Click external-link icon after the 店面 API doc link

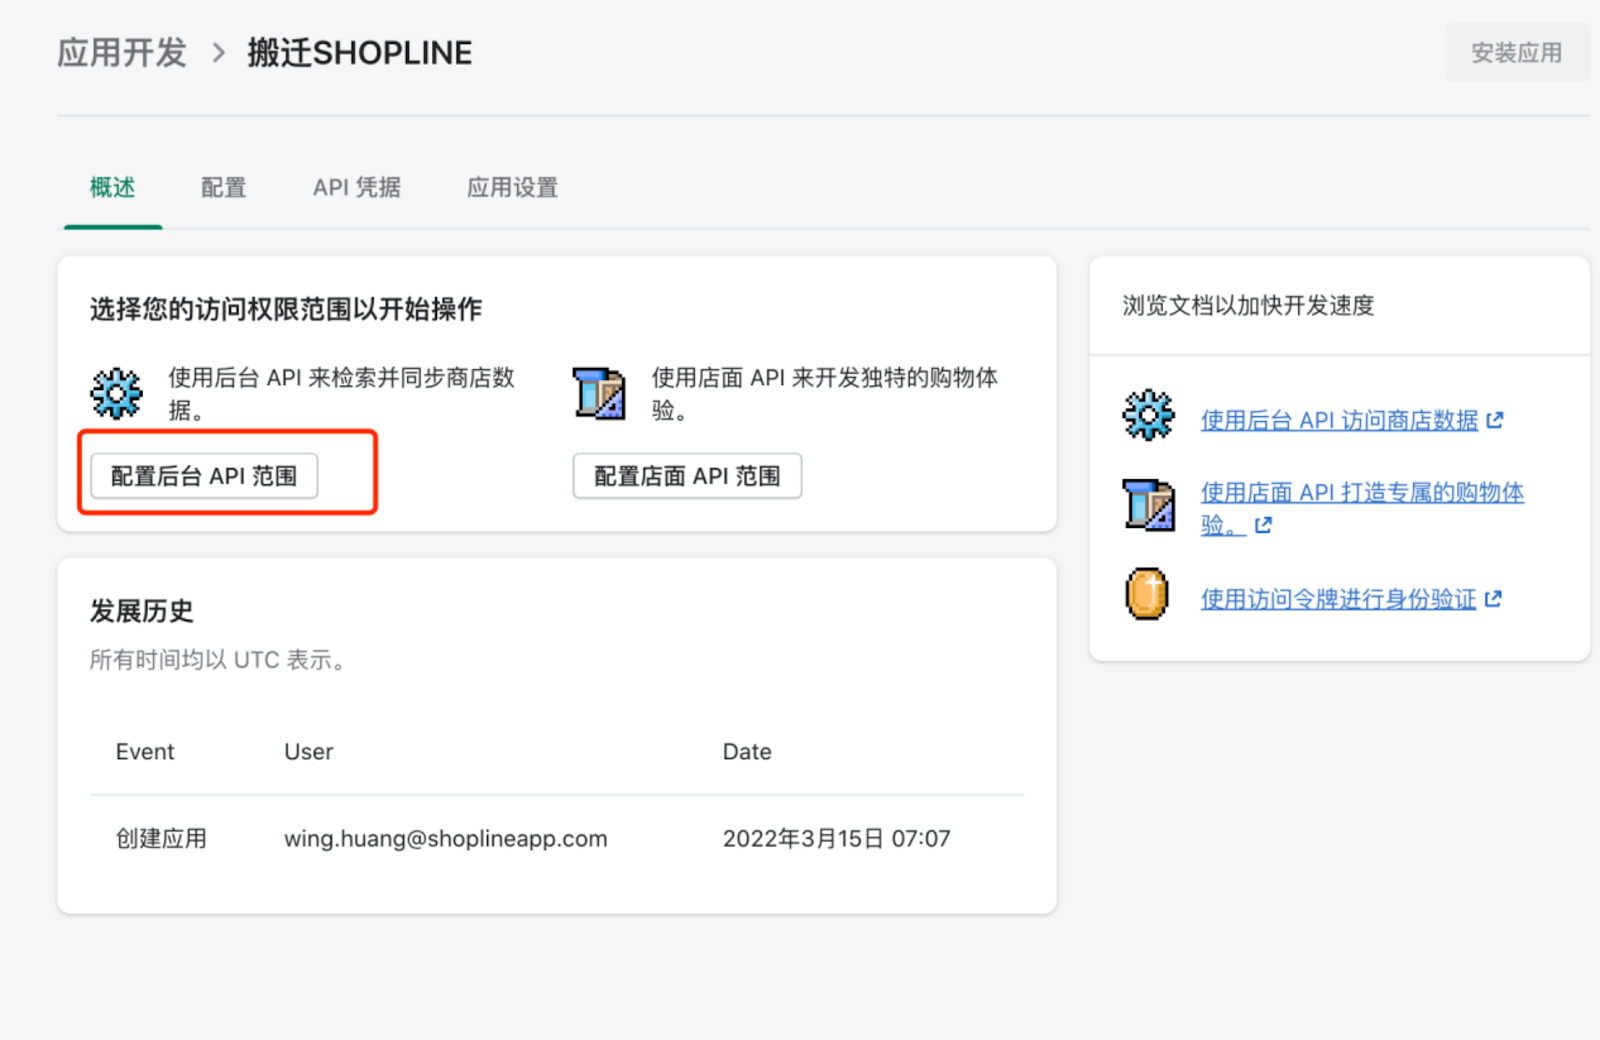tap(1264, 525)
